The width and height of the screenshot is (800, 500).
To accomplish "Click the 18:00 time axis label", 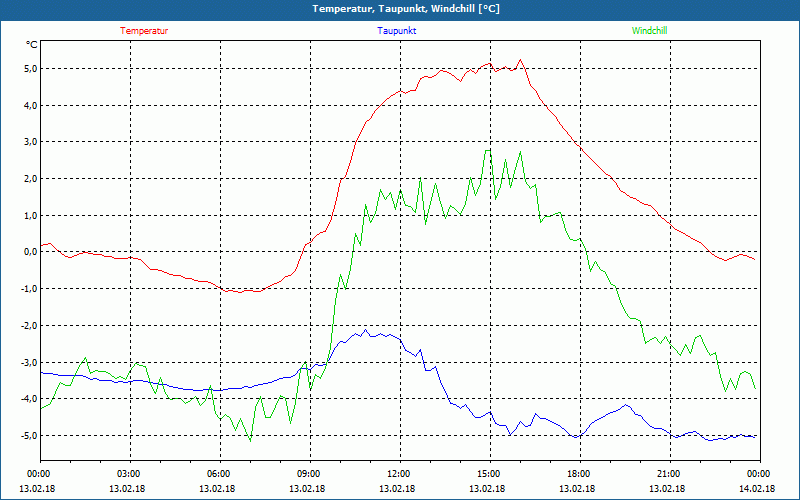I will [x=578, y=474].
